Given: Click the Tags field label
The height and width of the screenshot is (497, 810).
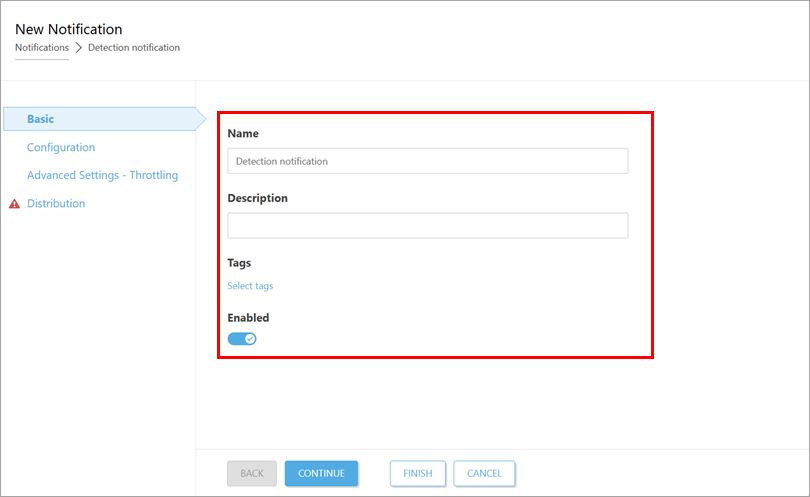Looking at the screenshot, I should point(239,263).
